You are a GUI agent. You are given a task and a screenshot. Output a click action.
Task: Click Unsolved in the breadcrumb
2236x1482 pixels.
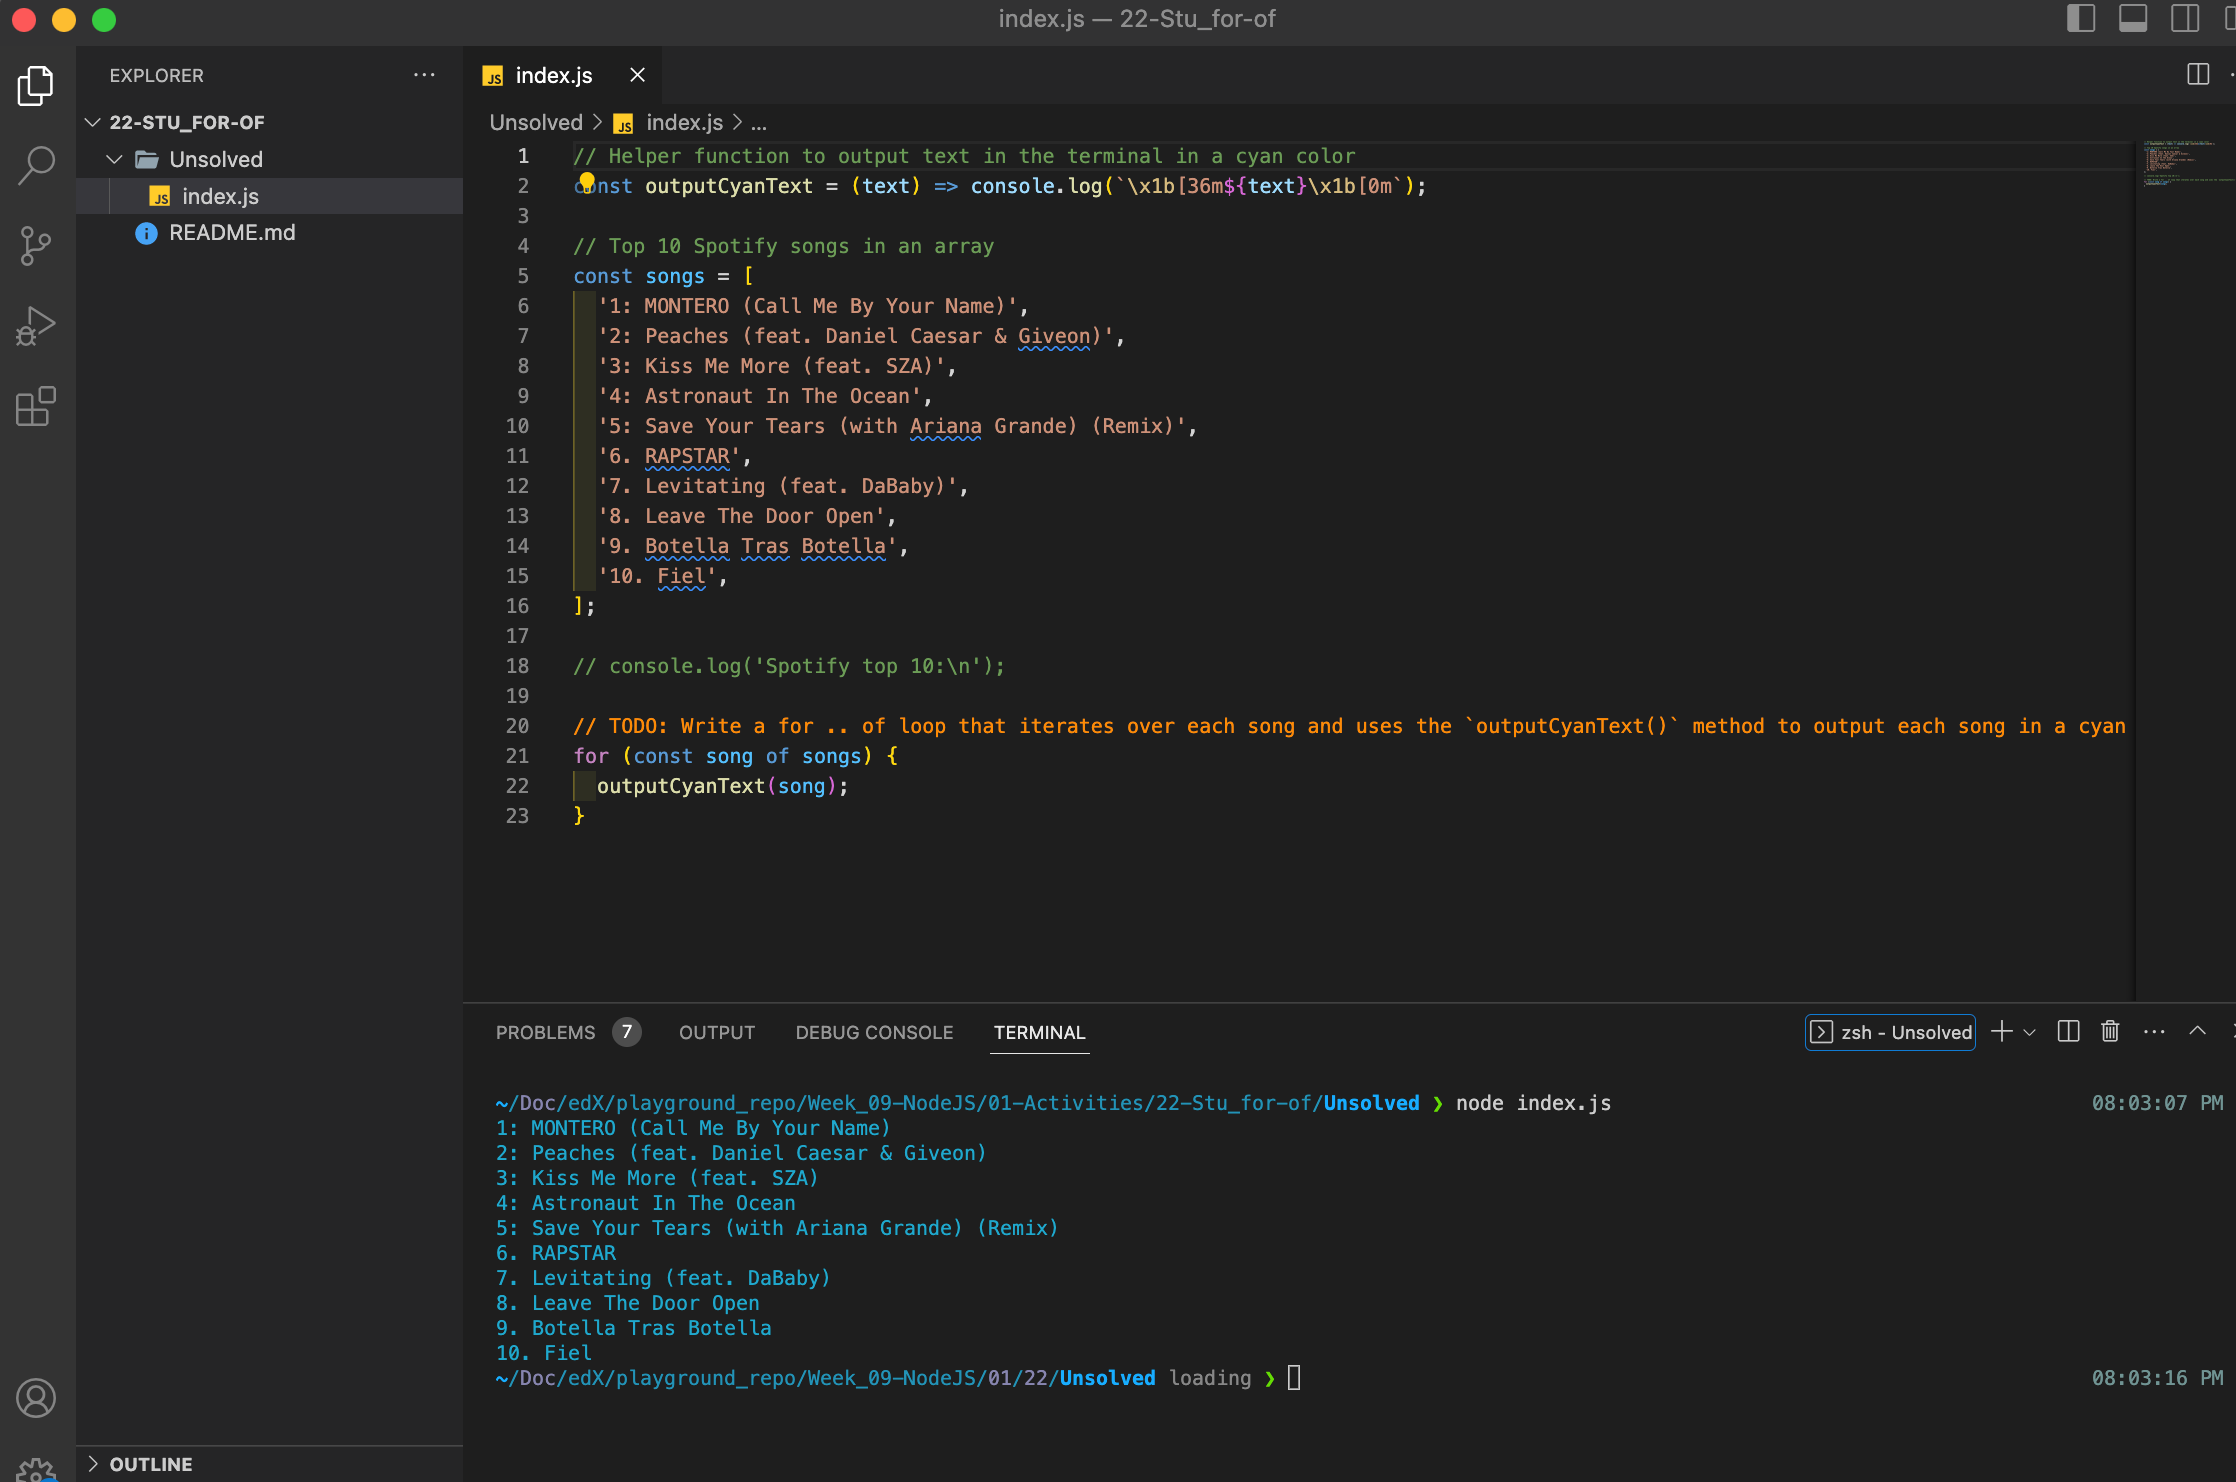[536, 123]
